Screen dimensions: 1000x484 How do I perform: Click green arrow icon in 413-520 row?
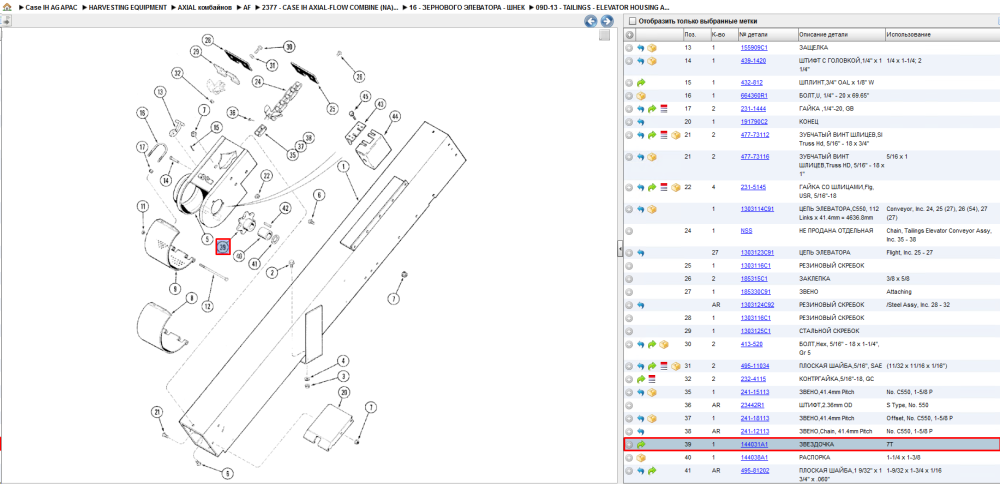[652, 344]
